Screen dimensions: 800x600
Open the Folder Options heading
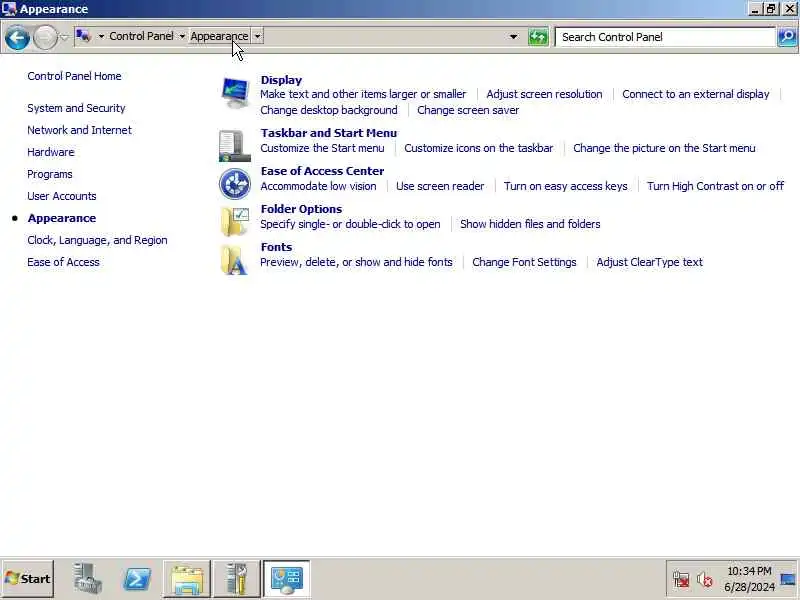click(x=302, y=209)
